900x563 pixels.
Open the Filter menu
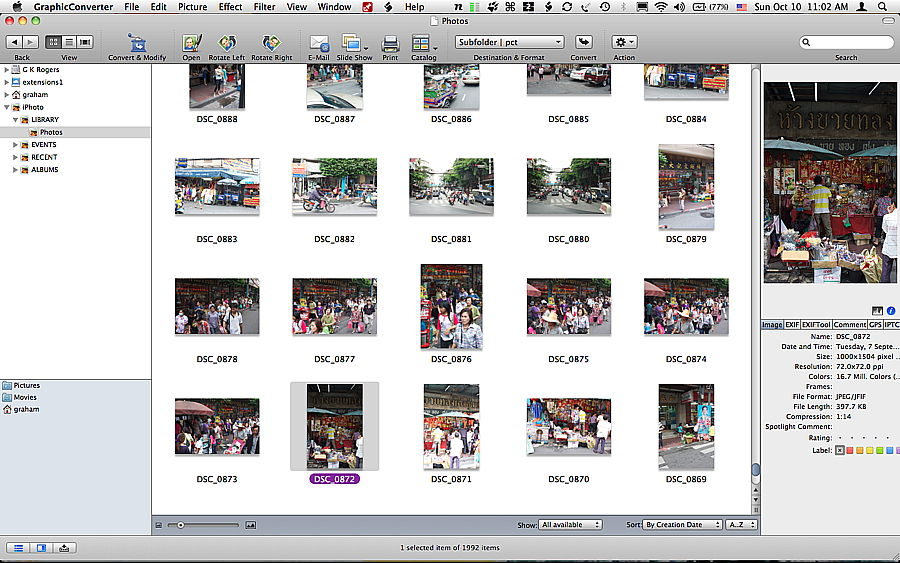264,7
